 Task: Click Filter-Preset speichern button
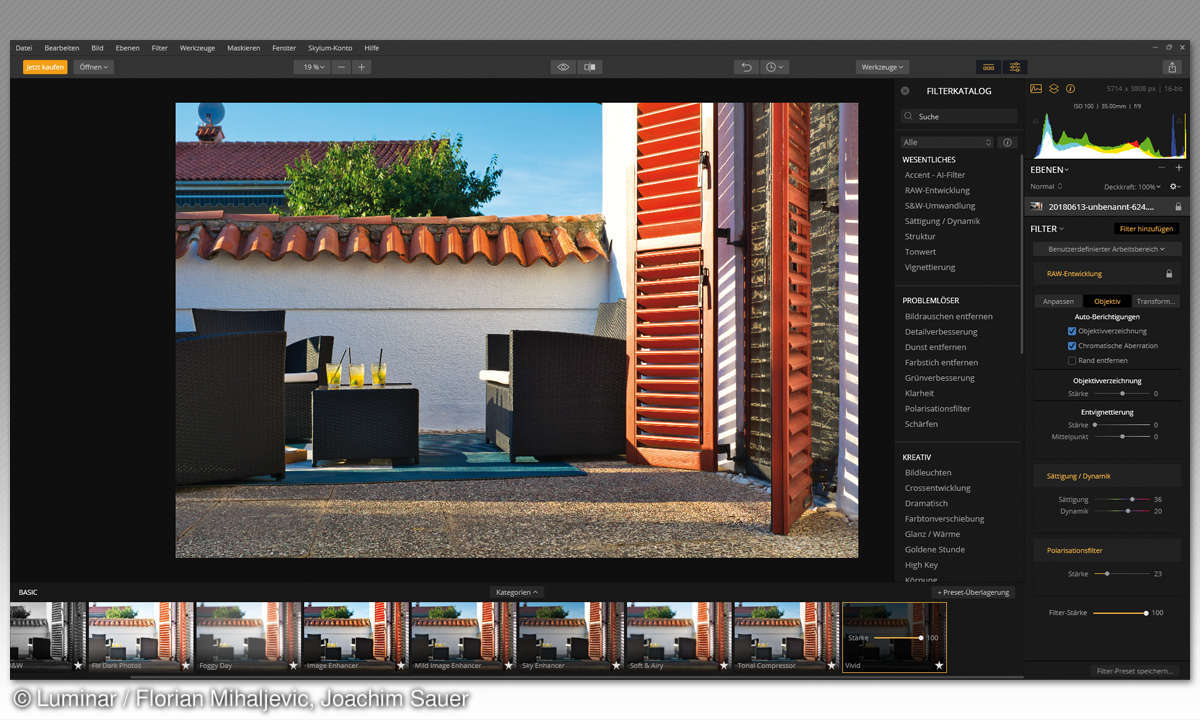(1134, 671)
